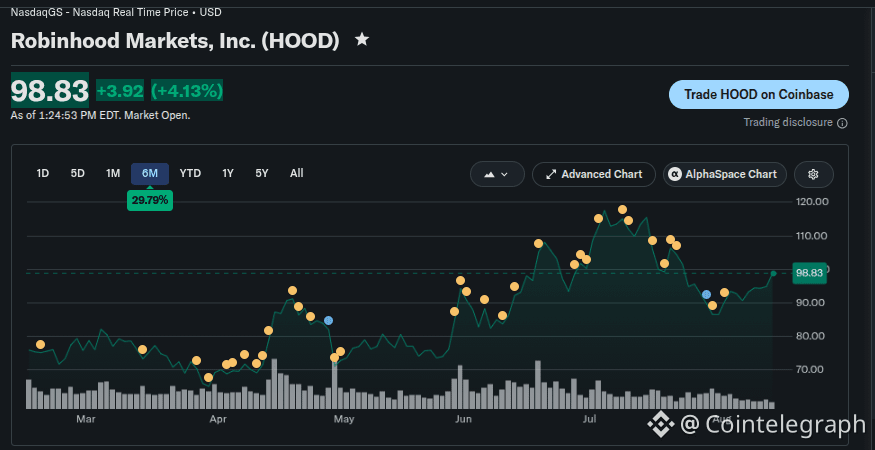Open the Advanced Chart
Screen dimensions: 875x450
coord(594,174)
